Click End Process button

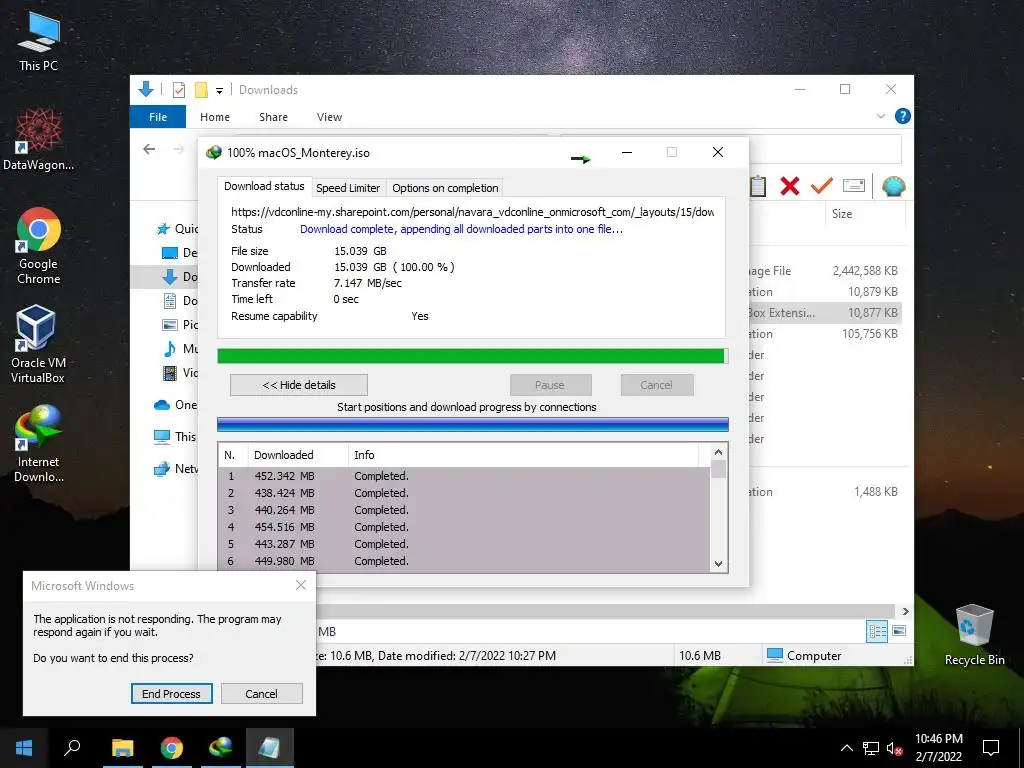point(172,694)
